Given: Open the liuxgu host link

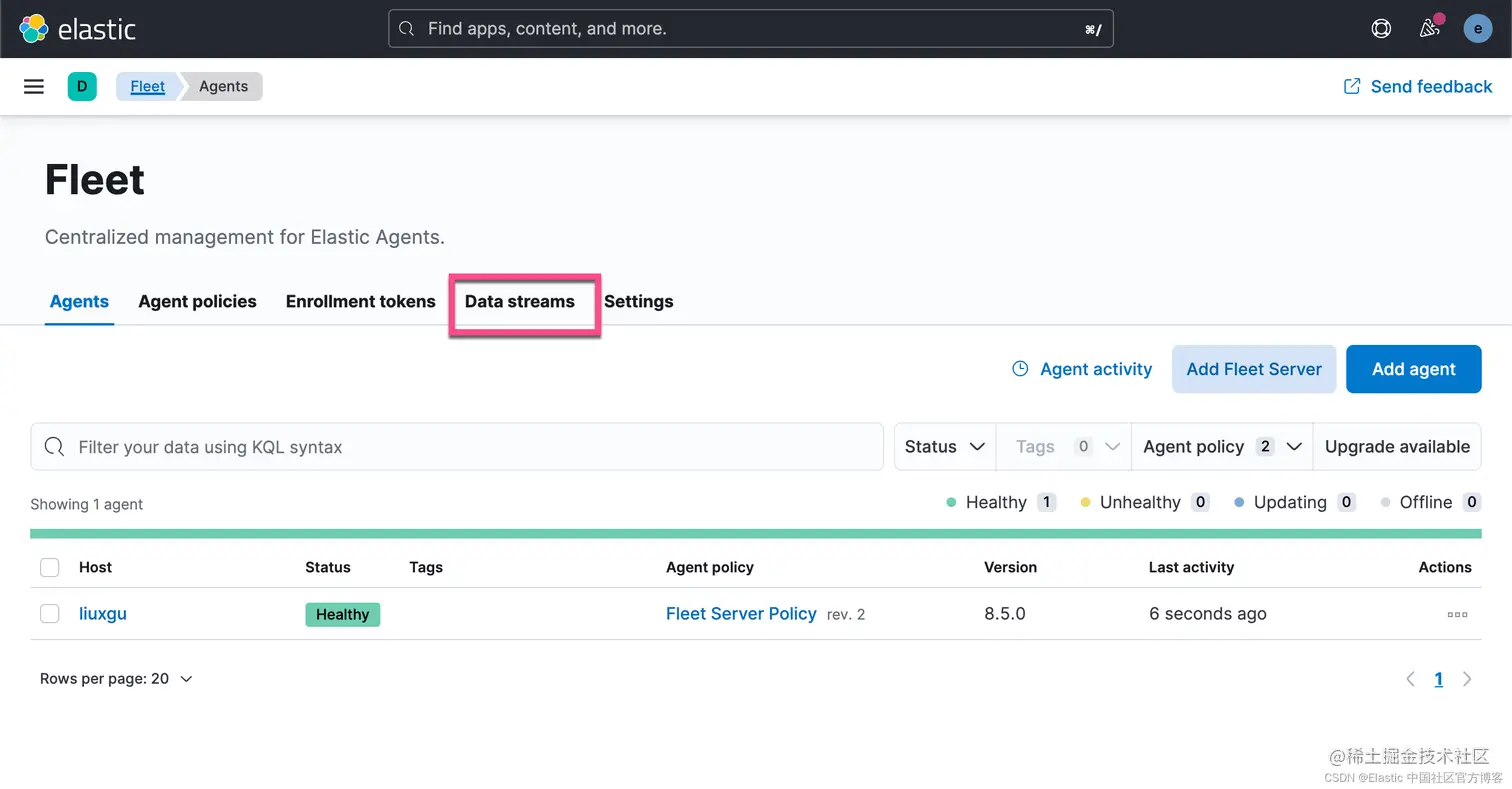Looking at the screenshot, I should (x=103, y=614).
